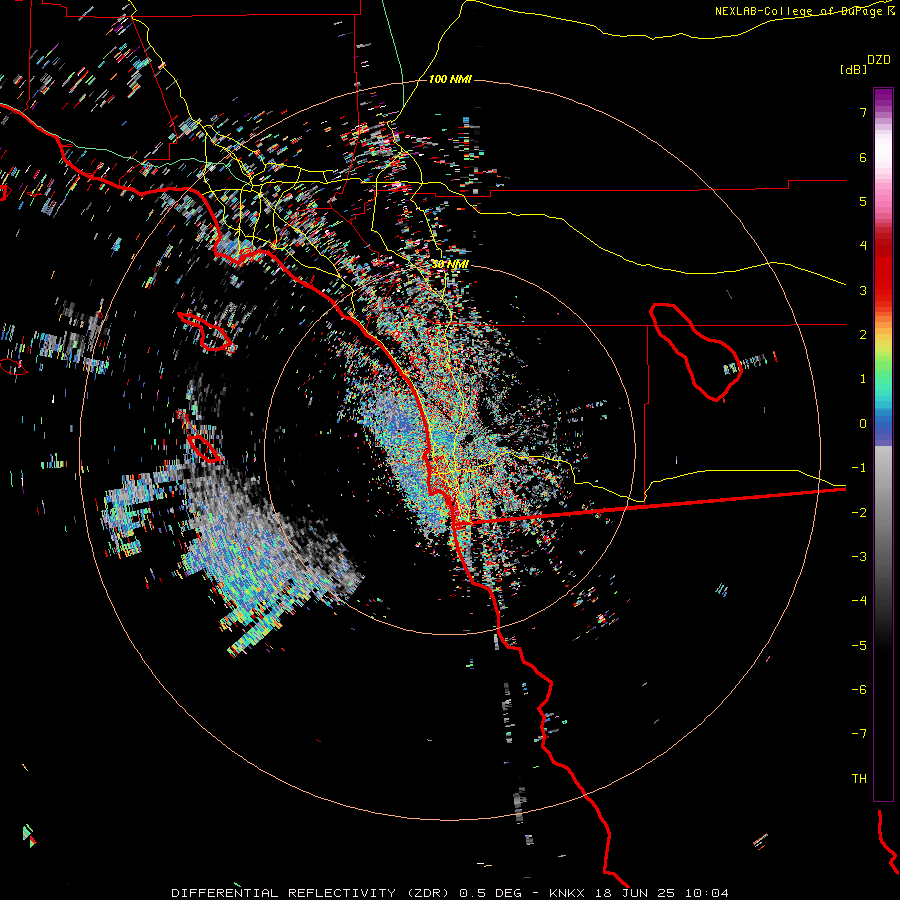Click the scale value 2 label

click(863, 335)
